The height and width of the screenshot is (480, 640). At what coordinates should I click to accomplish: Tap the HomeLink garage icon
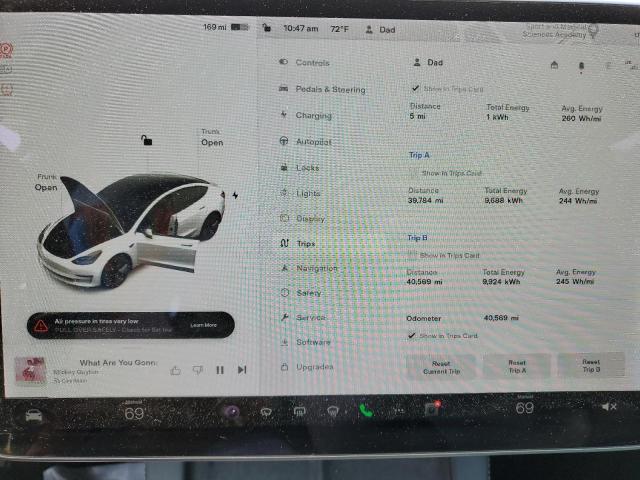[554, 65]
